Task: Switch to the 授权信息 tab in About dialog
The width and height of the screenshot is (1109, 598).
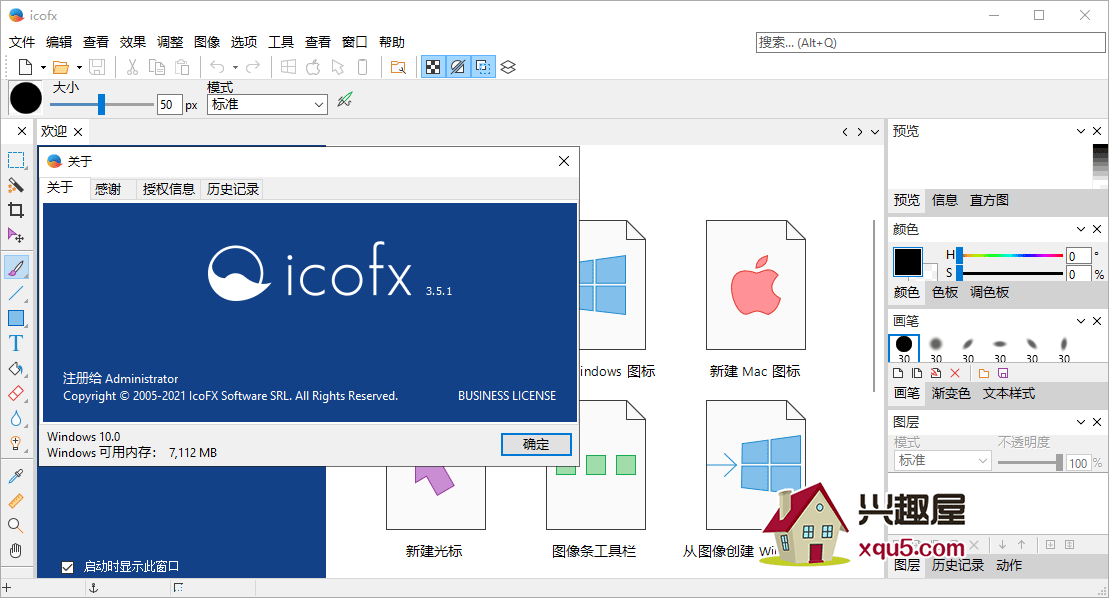Action: click(x=168, y=189)
